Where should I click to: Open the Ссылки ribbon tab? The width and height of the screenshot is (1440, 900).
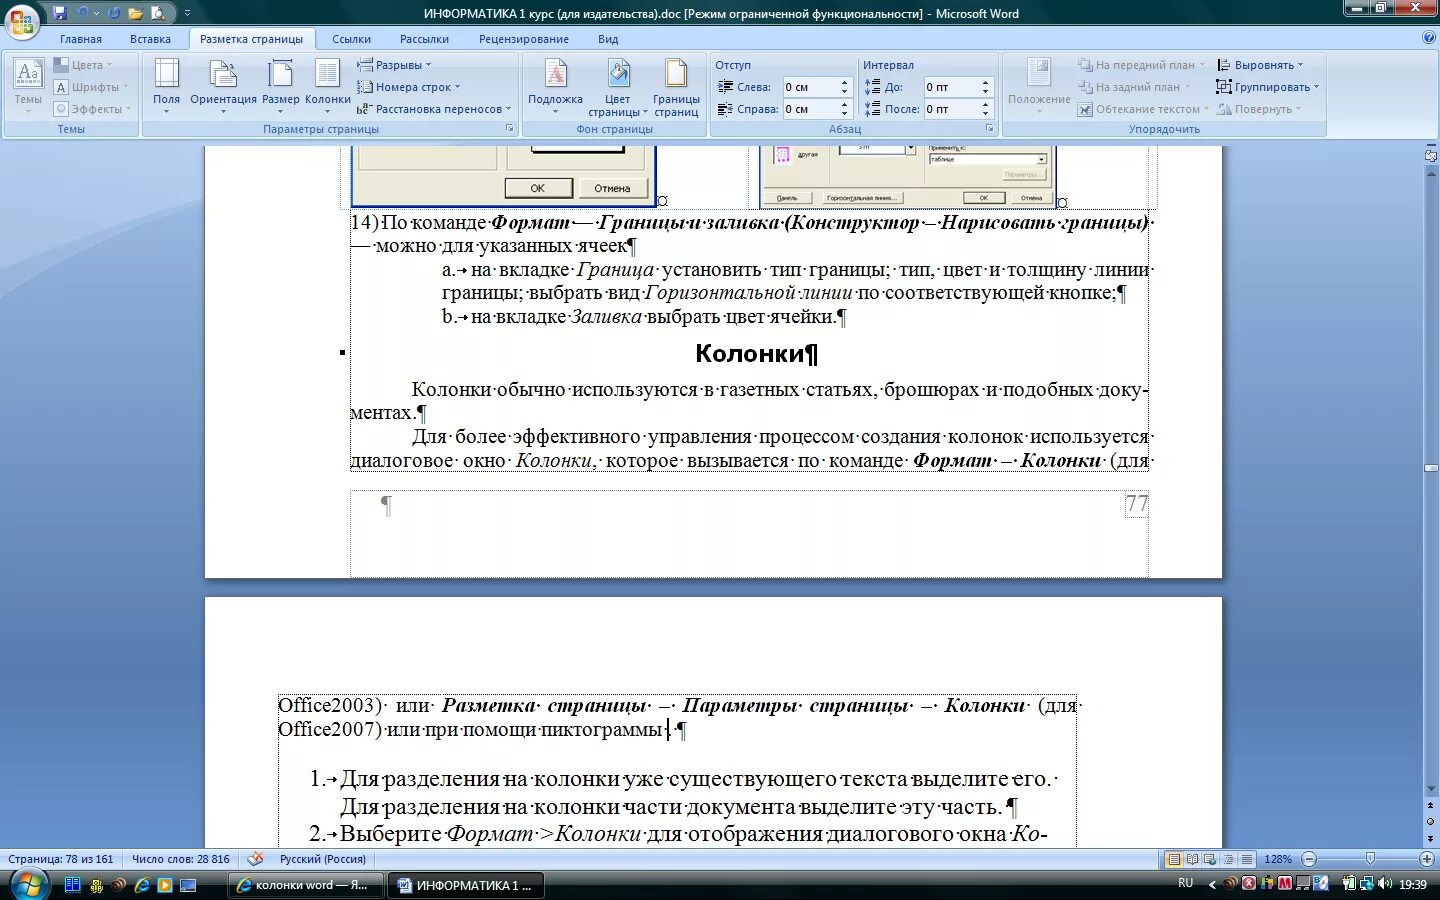point(351,39)
